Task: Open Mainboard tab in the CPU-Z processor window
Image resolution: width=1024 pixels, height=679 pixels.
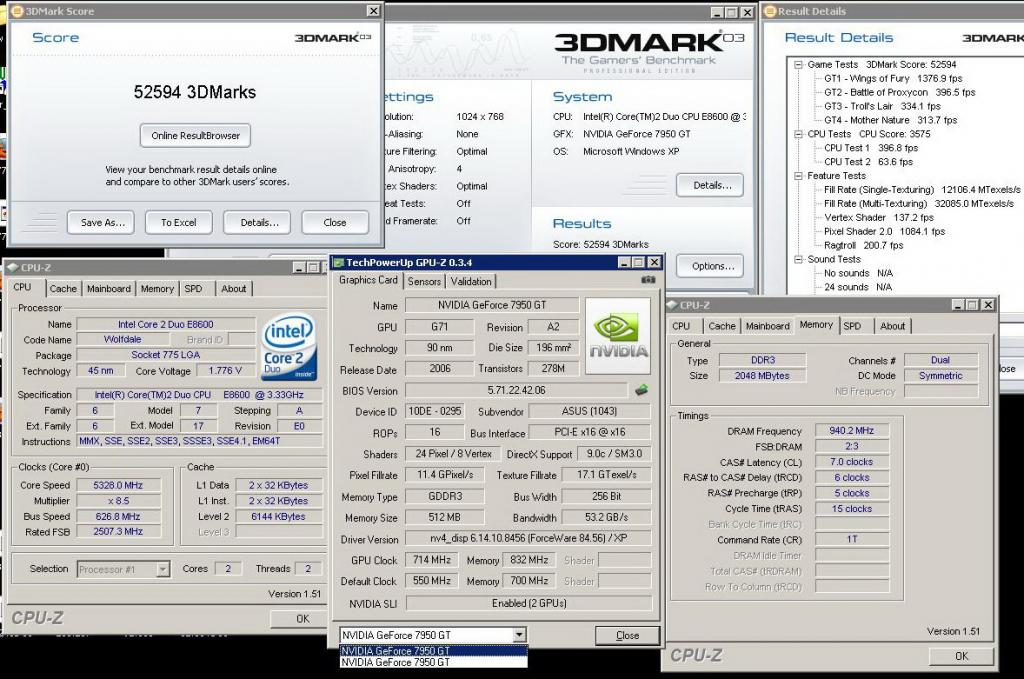Action: [x=109, y=289]
